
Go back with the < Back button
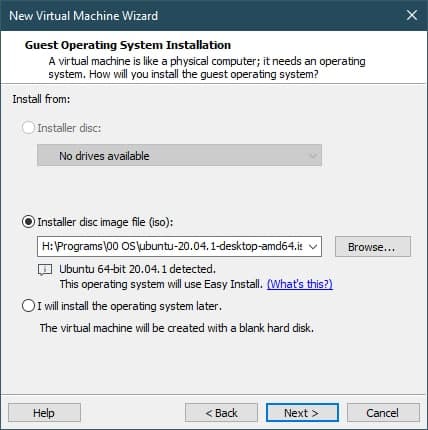(x=221, y=413)
